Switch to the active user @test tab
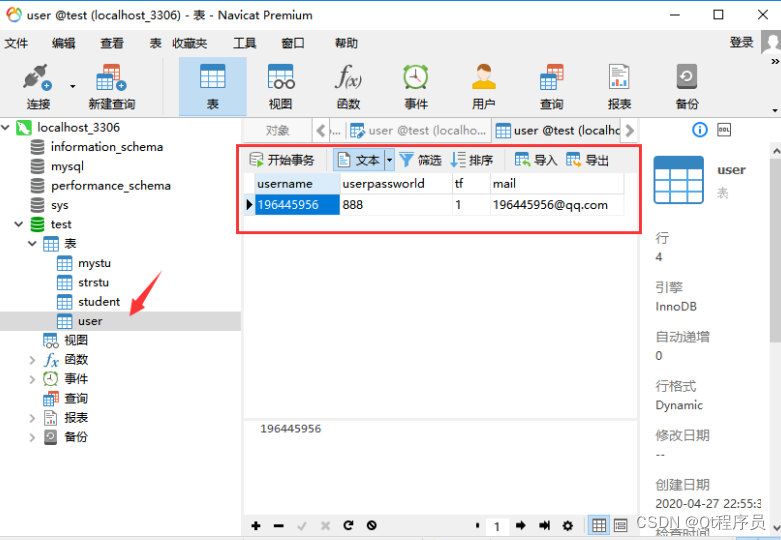Viewport: 781px width, 540px height. 557,131
